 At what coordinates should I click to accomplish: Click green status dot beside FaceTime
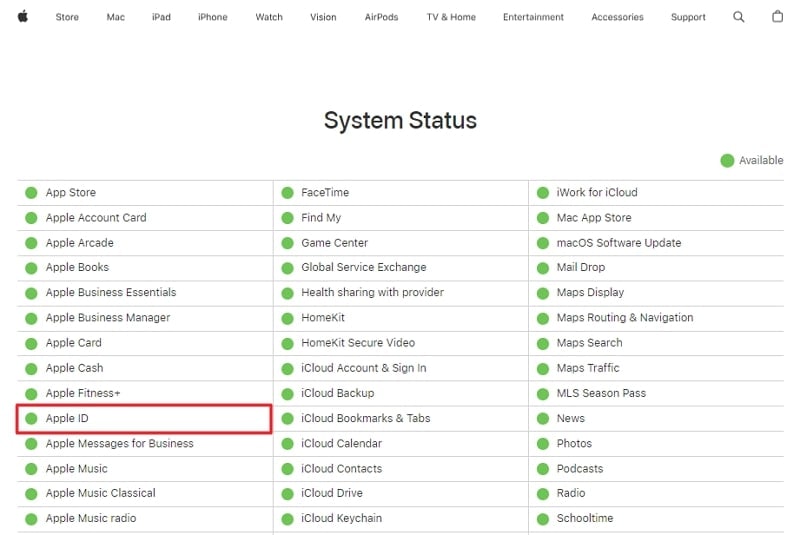(x=287, y=193)
